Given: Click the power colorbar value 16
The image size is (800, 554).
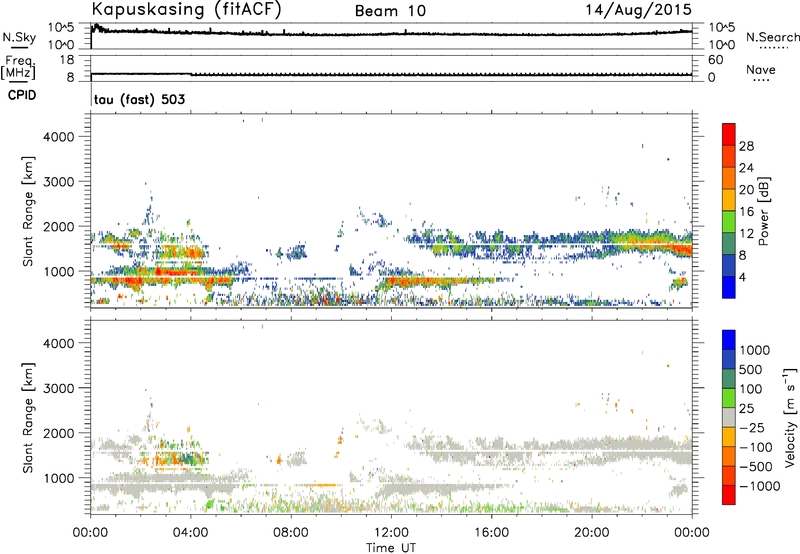Looking at the screenshot, I should (x=746, y=212).
